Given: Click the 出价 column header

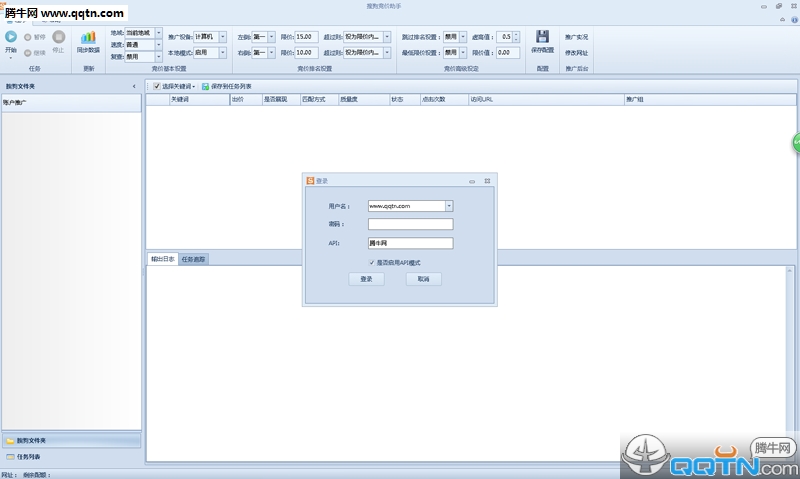Looking at the screenshot, I should point(246,99).
